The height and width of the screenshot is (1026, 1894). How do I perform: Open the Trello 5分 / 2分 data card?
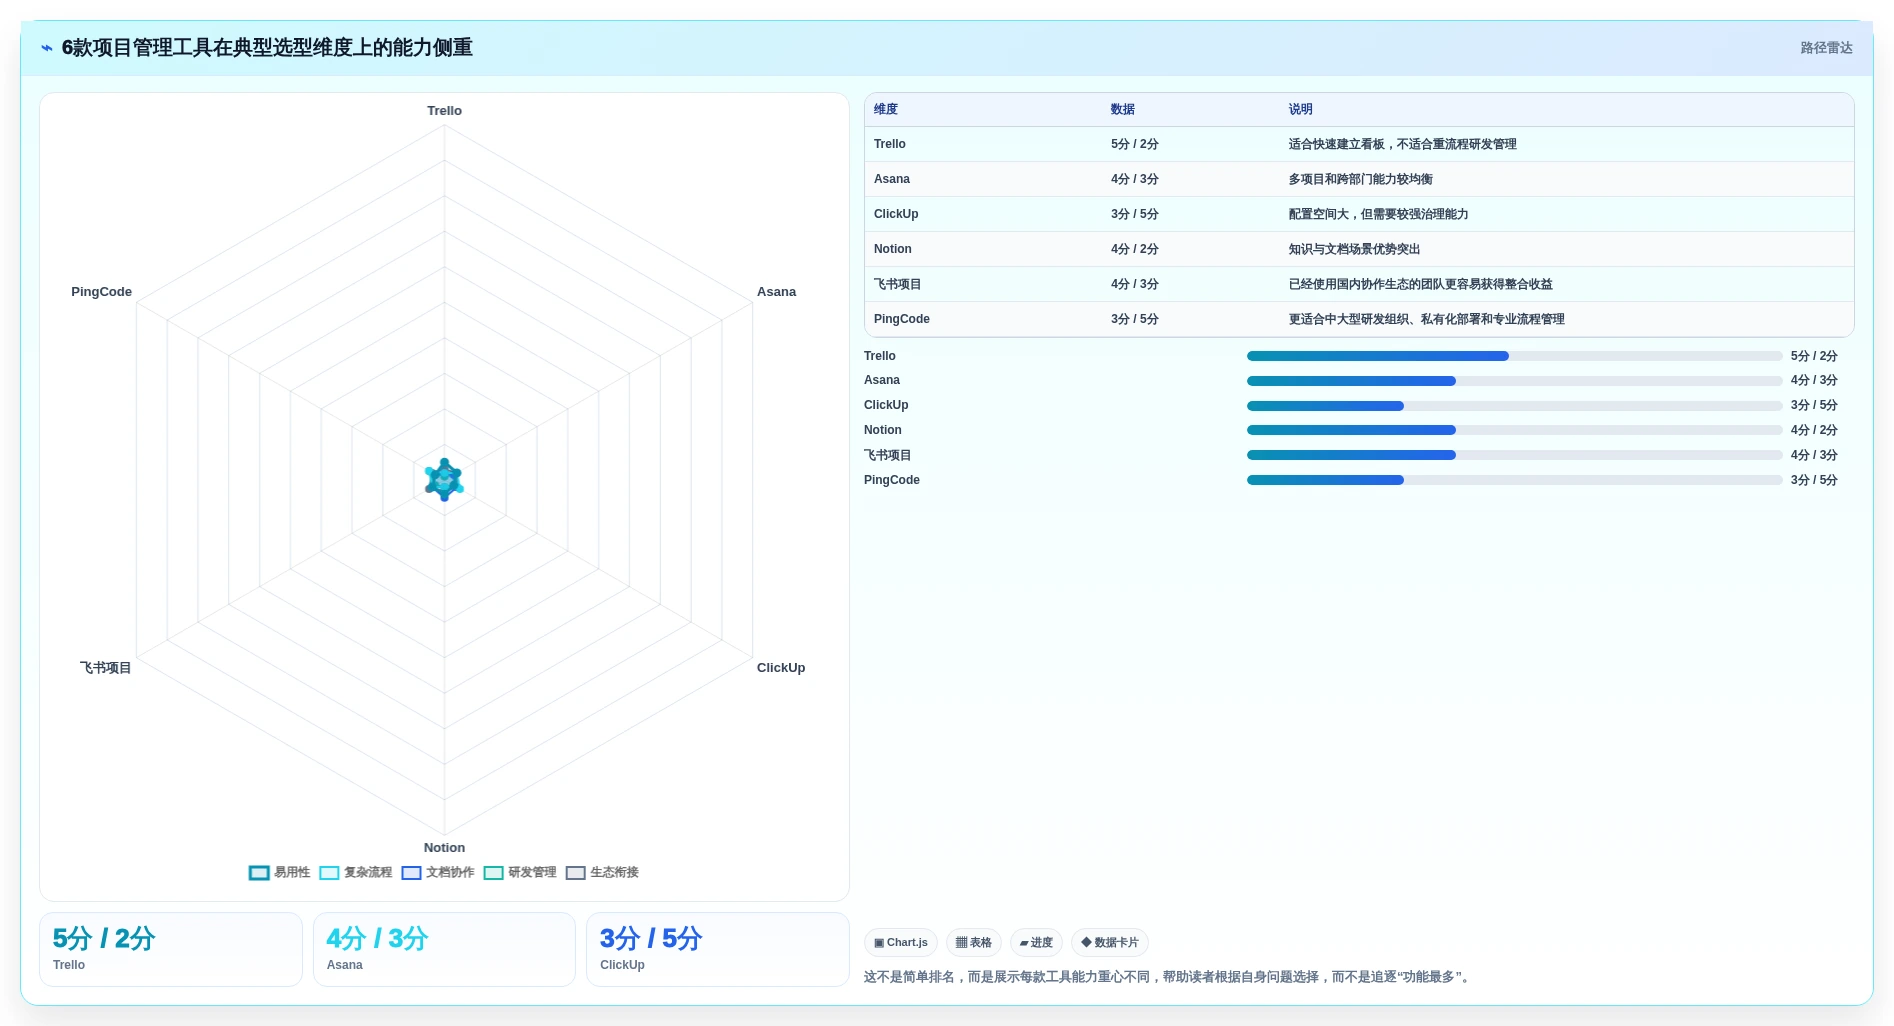pyautogui.click(x=171, y=949)
